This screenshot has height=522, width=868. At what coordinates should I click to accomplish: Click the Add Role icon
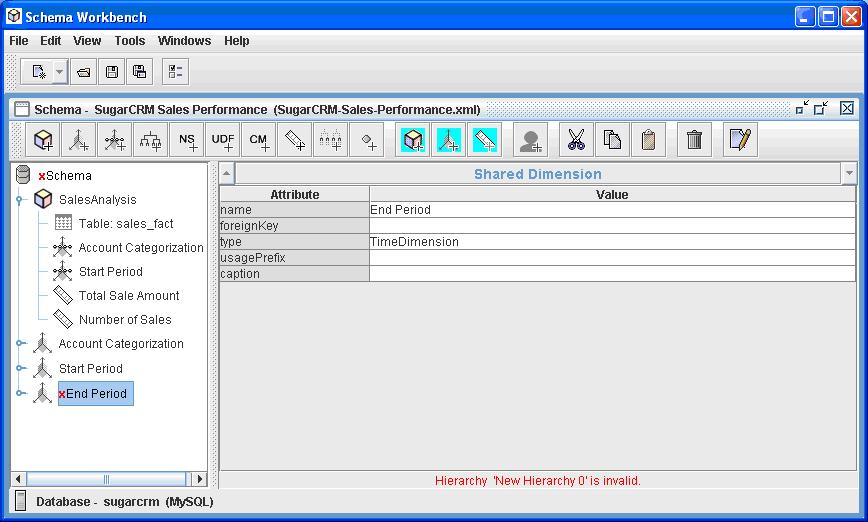530,141
